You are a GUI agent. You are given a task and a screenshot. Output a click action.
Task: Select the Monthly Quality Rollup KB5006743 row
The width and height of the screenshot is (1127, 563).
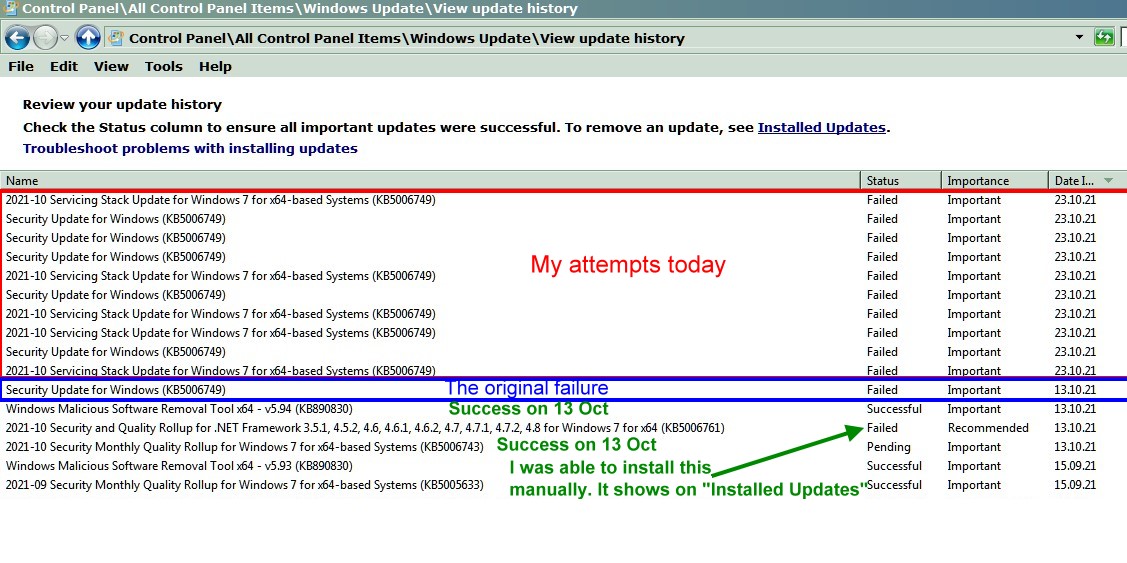[x=564, y=447]
